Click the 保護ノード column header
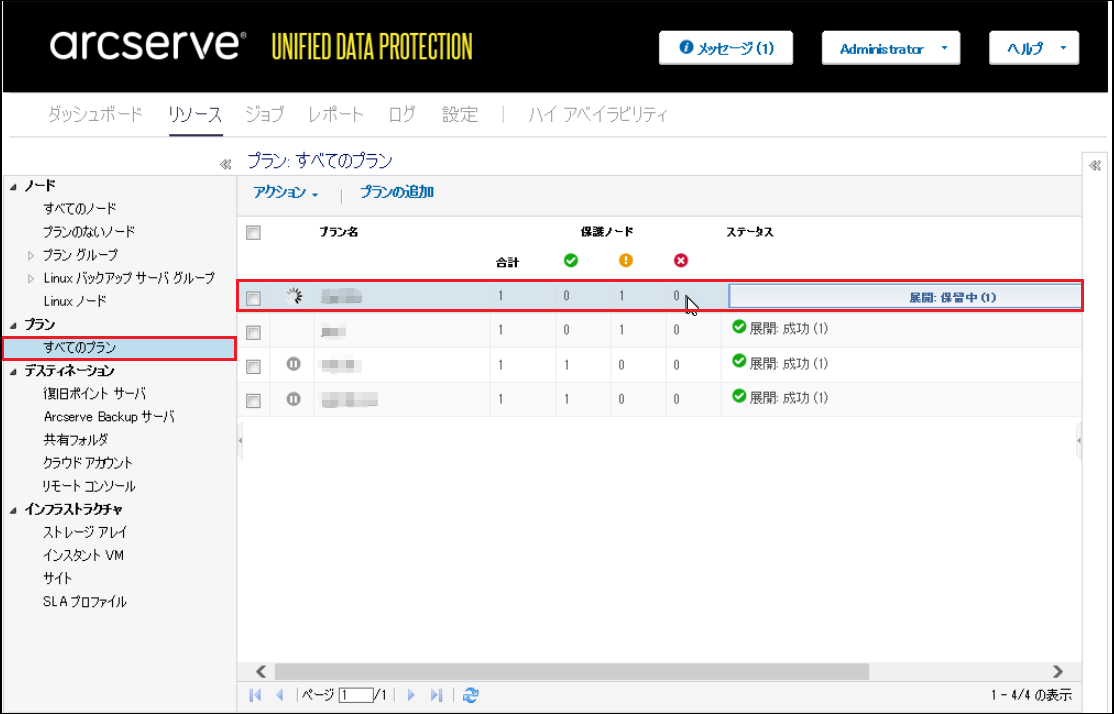1114x714 pixels. pyautogui.click(x=606, y=232)
